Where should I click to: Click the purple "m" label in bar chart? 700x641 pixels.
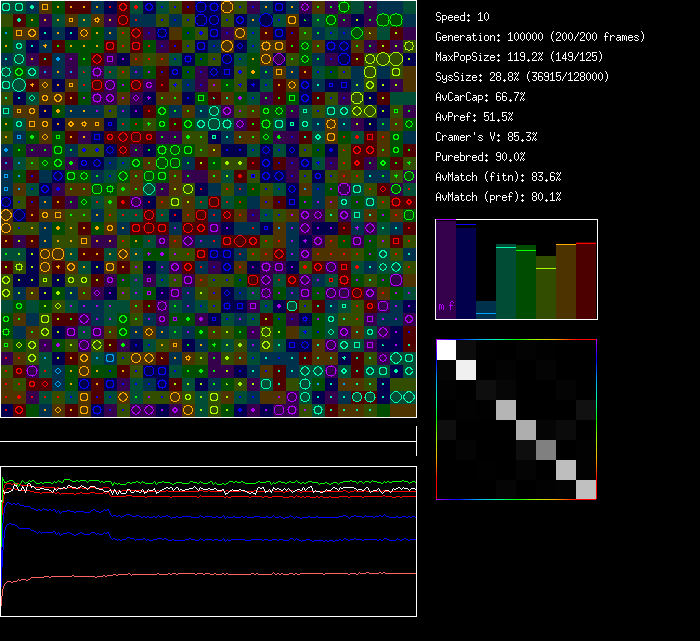pos(441,305)
